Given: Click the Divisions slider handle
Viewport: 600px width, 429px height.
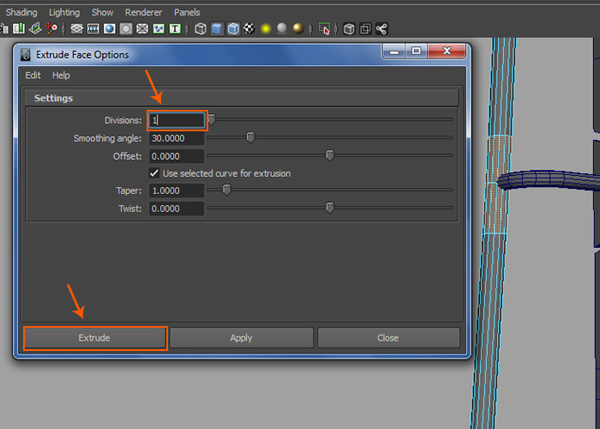Looking at the screenshot, I should (212, 119).
